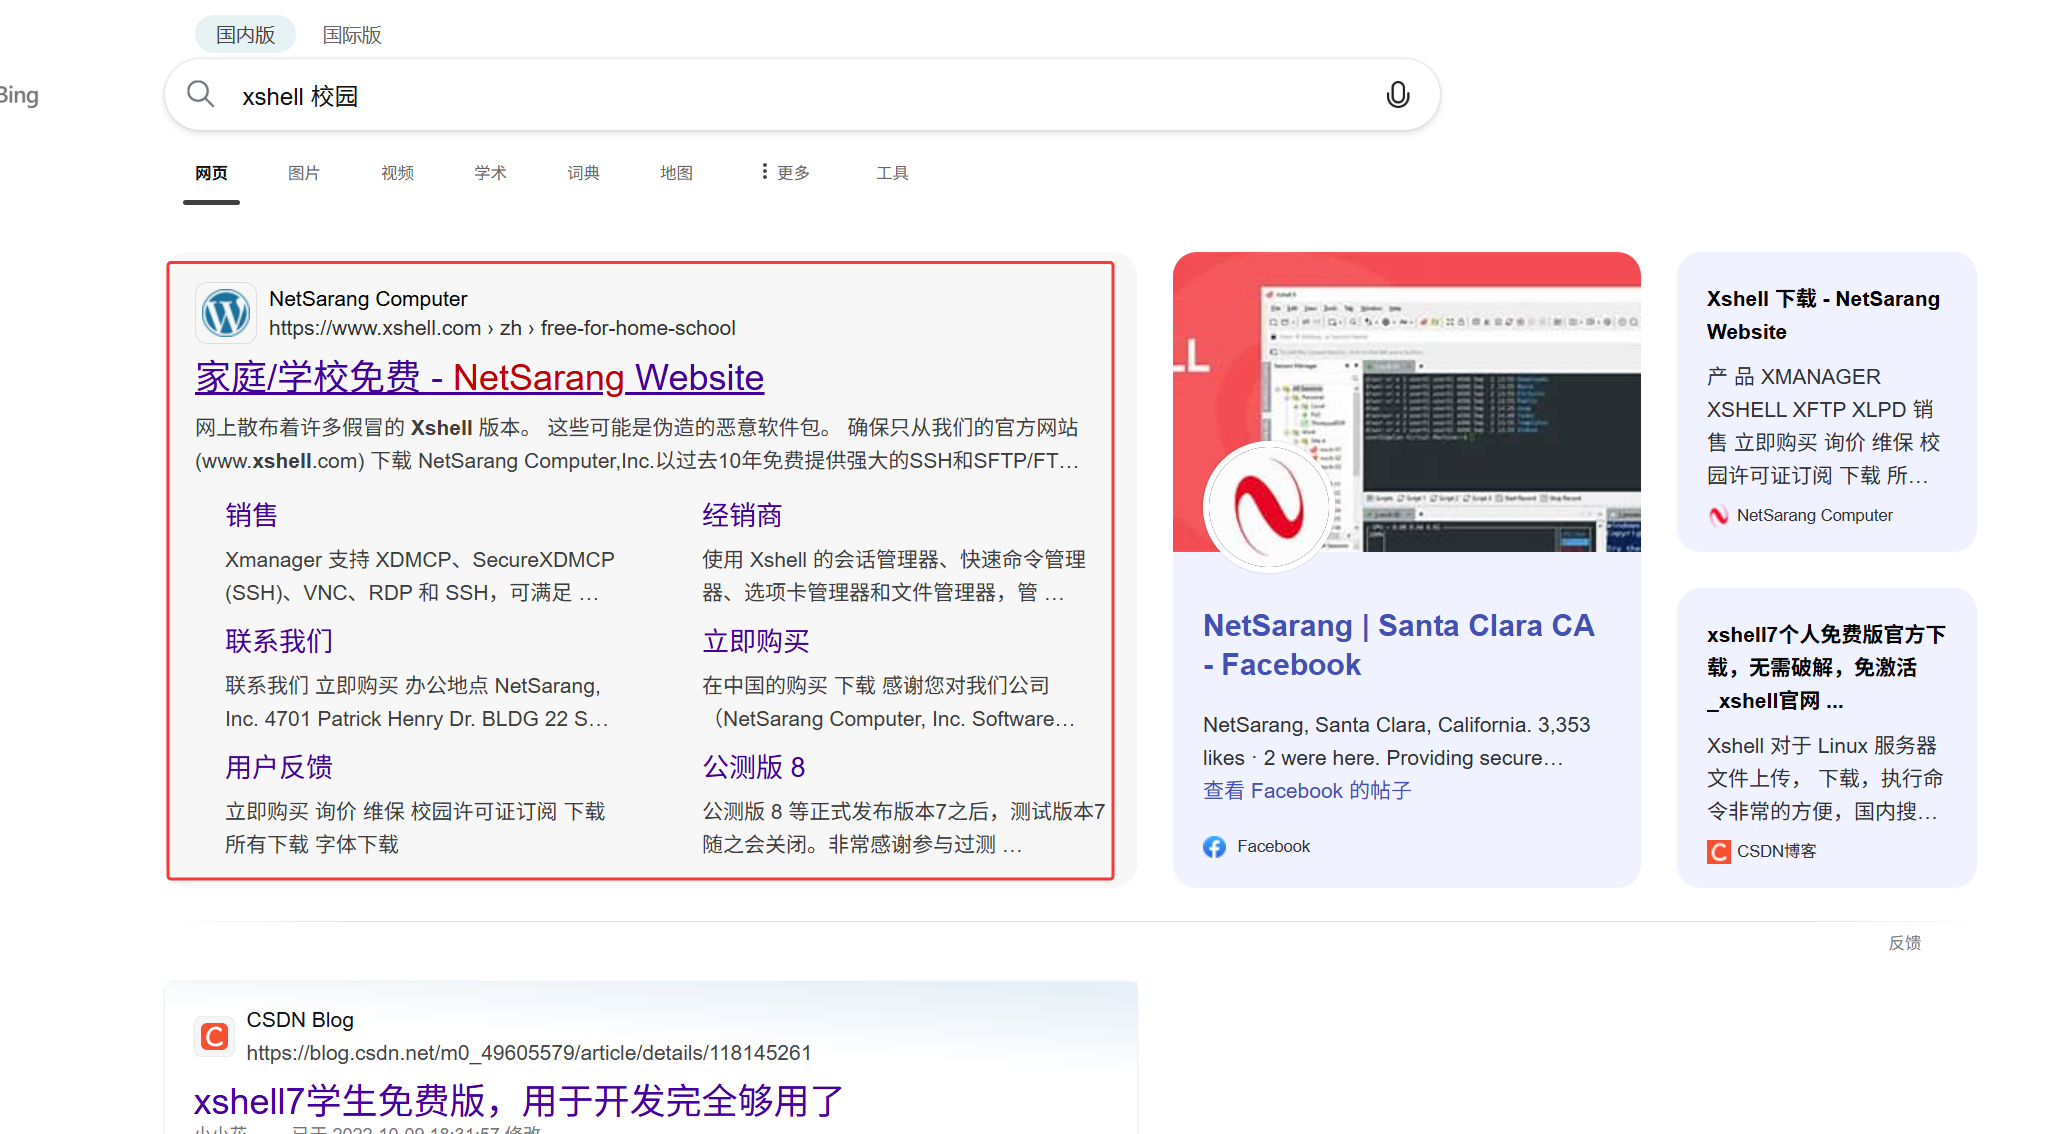Open the 图片 results tab

pyautogui.click(x=304, y=173)
